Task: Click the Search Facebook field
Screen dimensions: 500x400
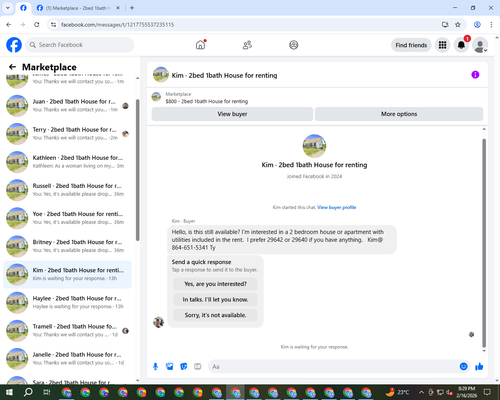Action: pos(80,45)
